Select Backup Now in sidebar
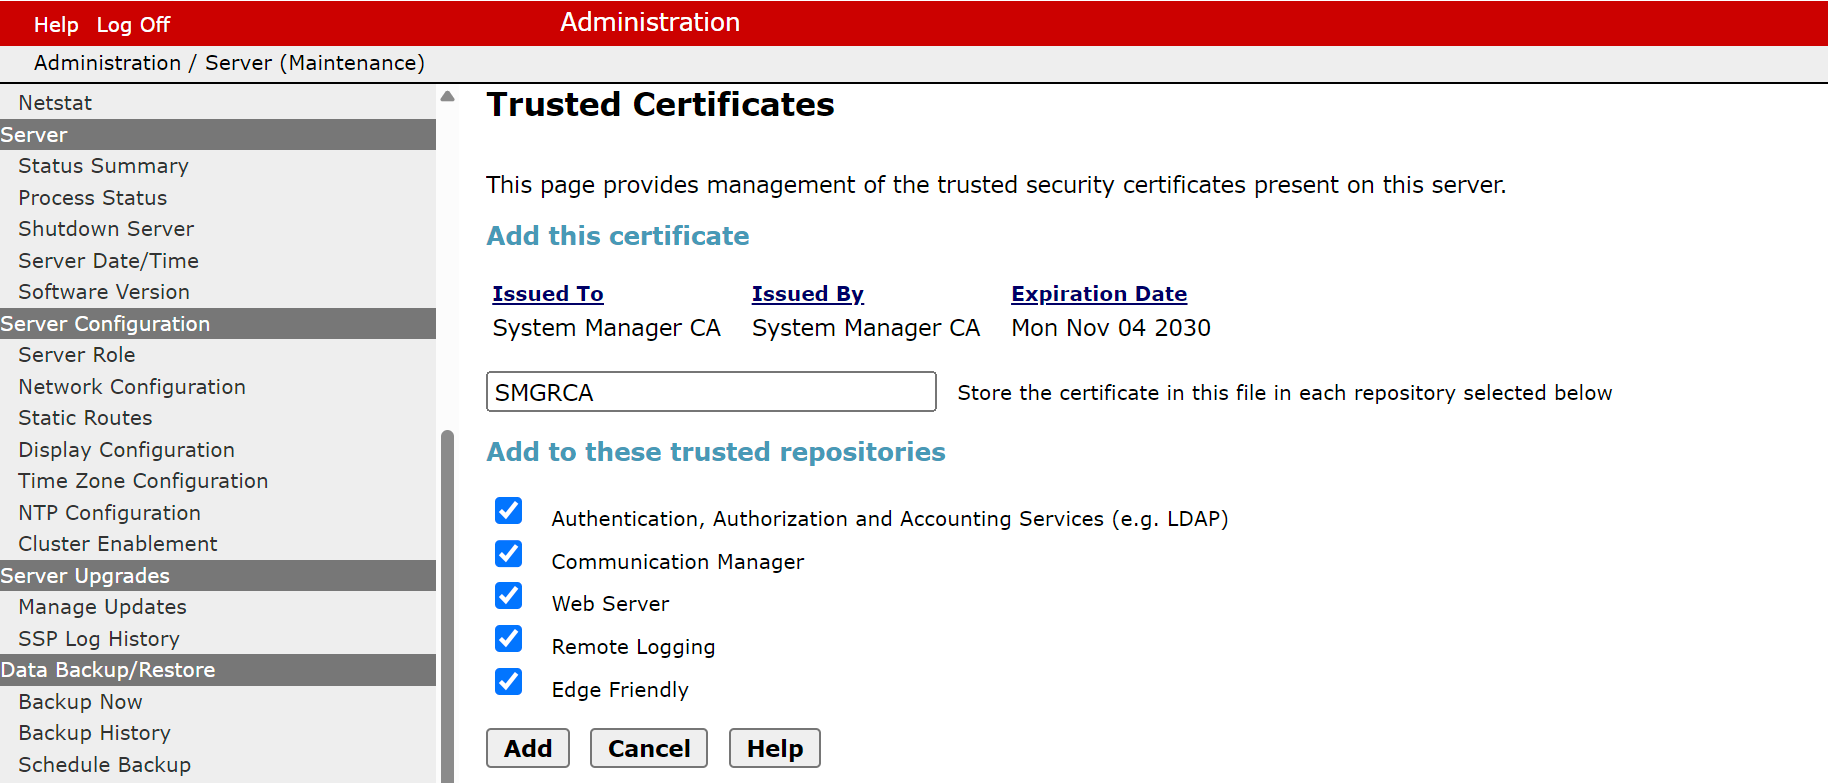The width and height of the screenshot is (1828, 783). tap(80, 702)
